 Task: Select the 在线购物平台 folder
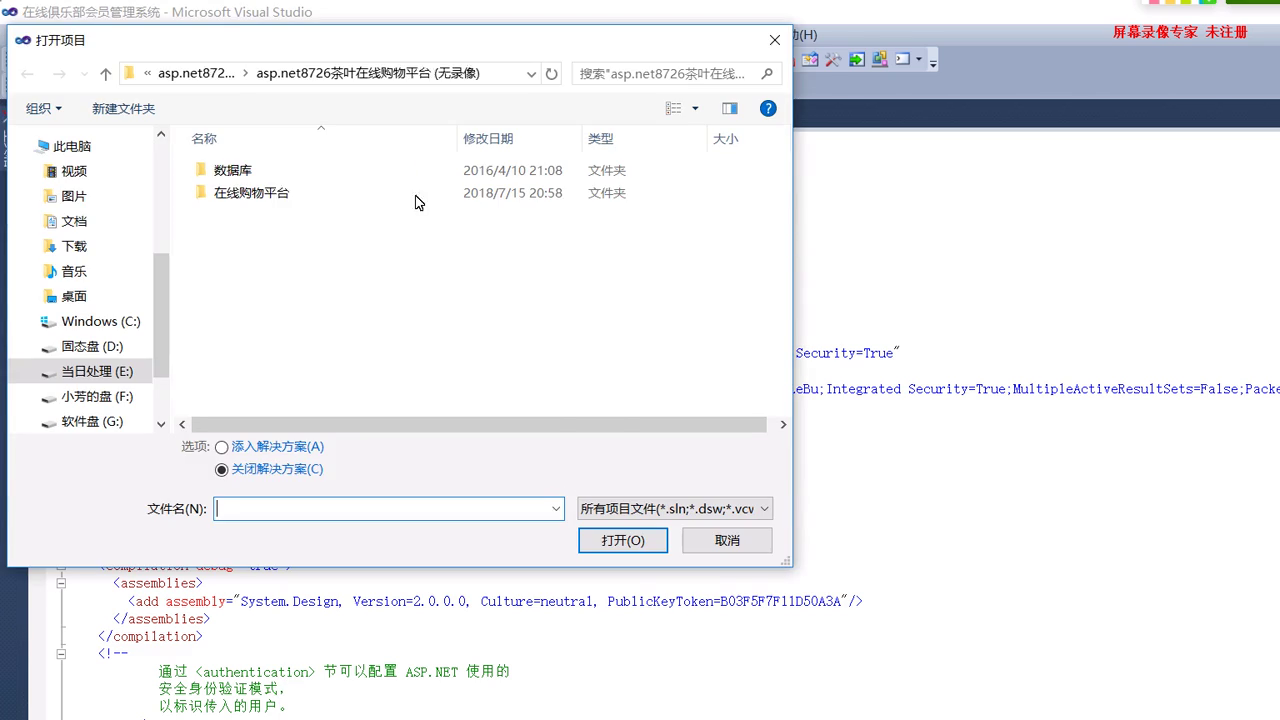tap(251, 193)
